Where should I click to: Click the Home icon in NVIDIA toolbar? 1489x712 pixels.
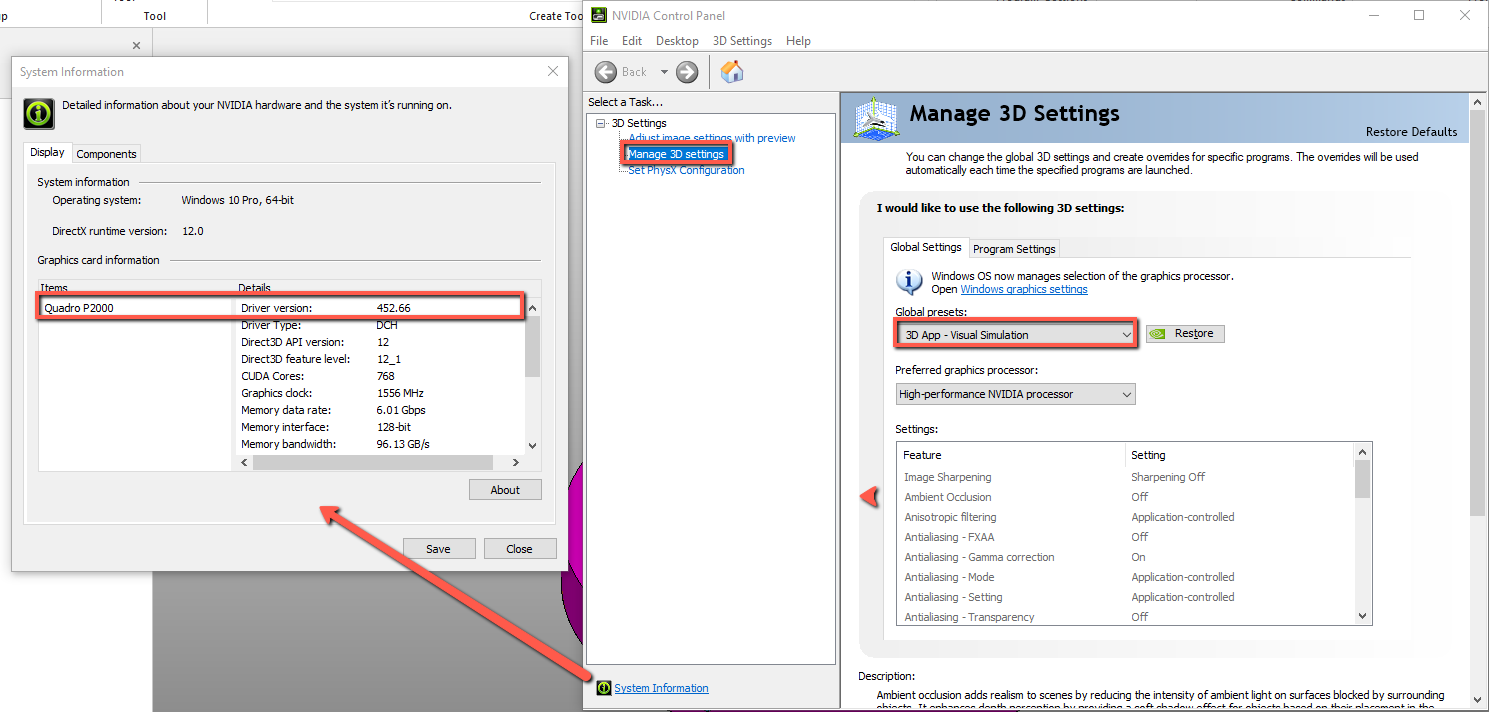(x=732, y=71)
